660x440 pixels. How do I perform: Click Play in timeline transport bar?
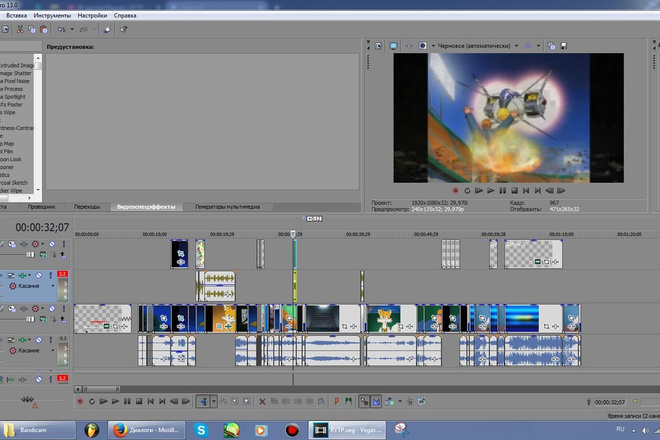click(x=115, y=402)
